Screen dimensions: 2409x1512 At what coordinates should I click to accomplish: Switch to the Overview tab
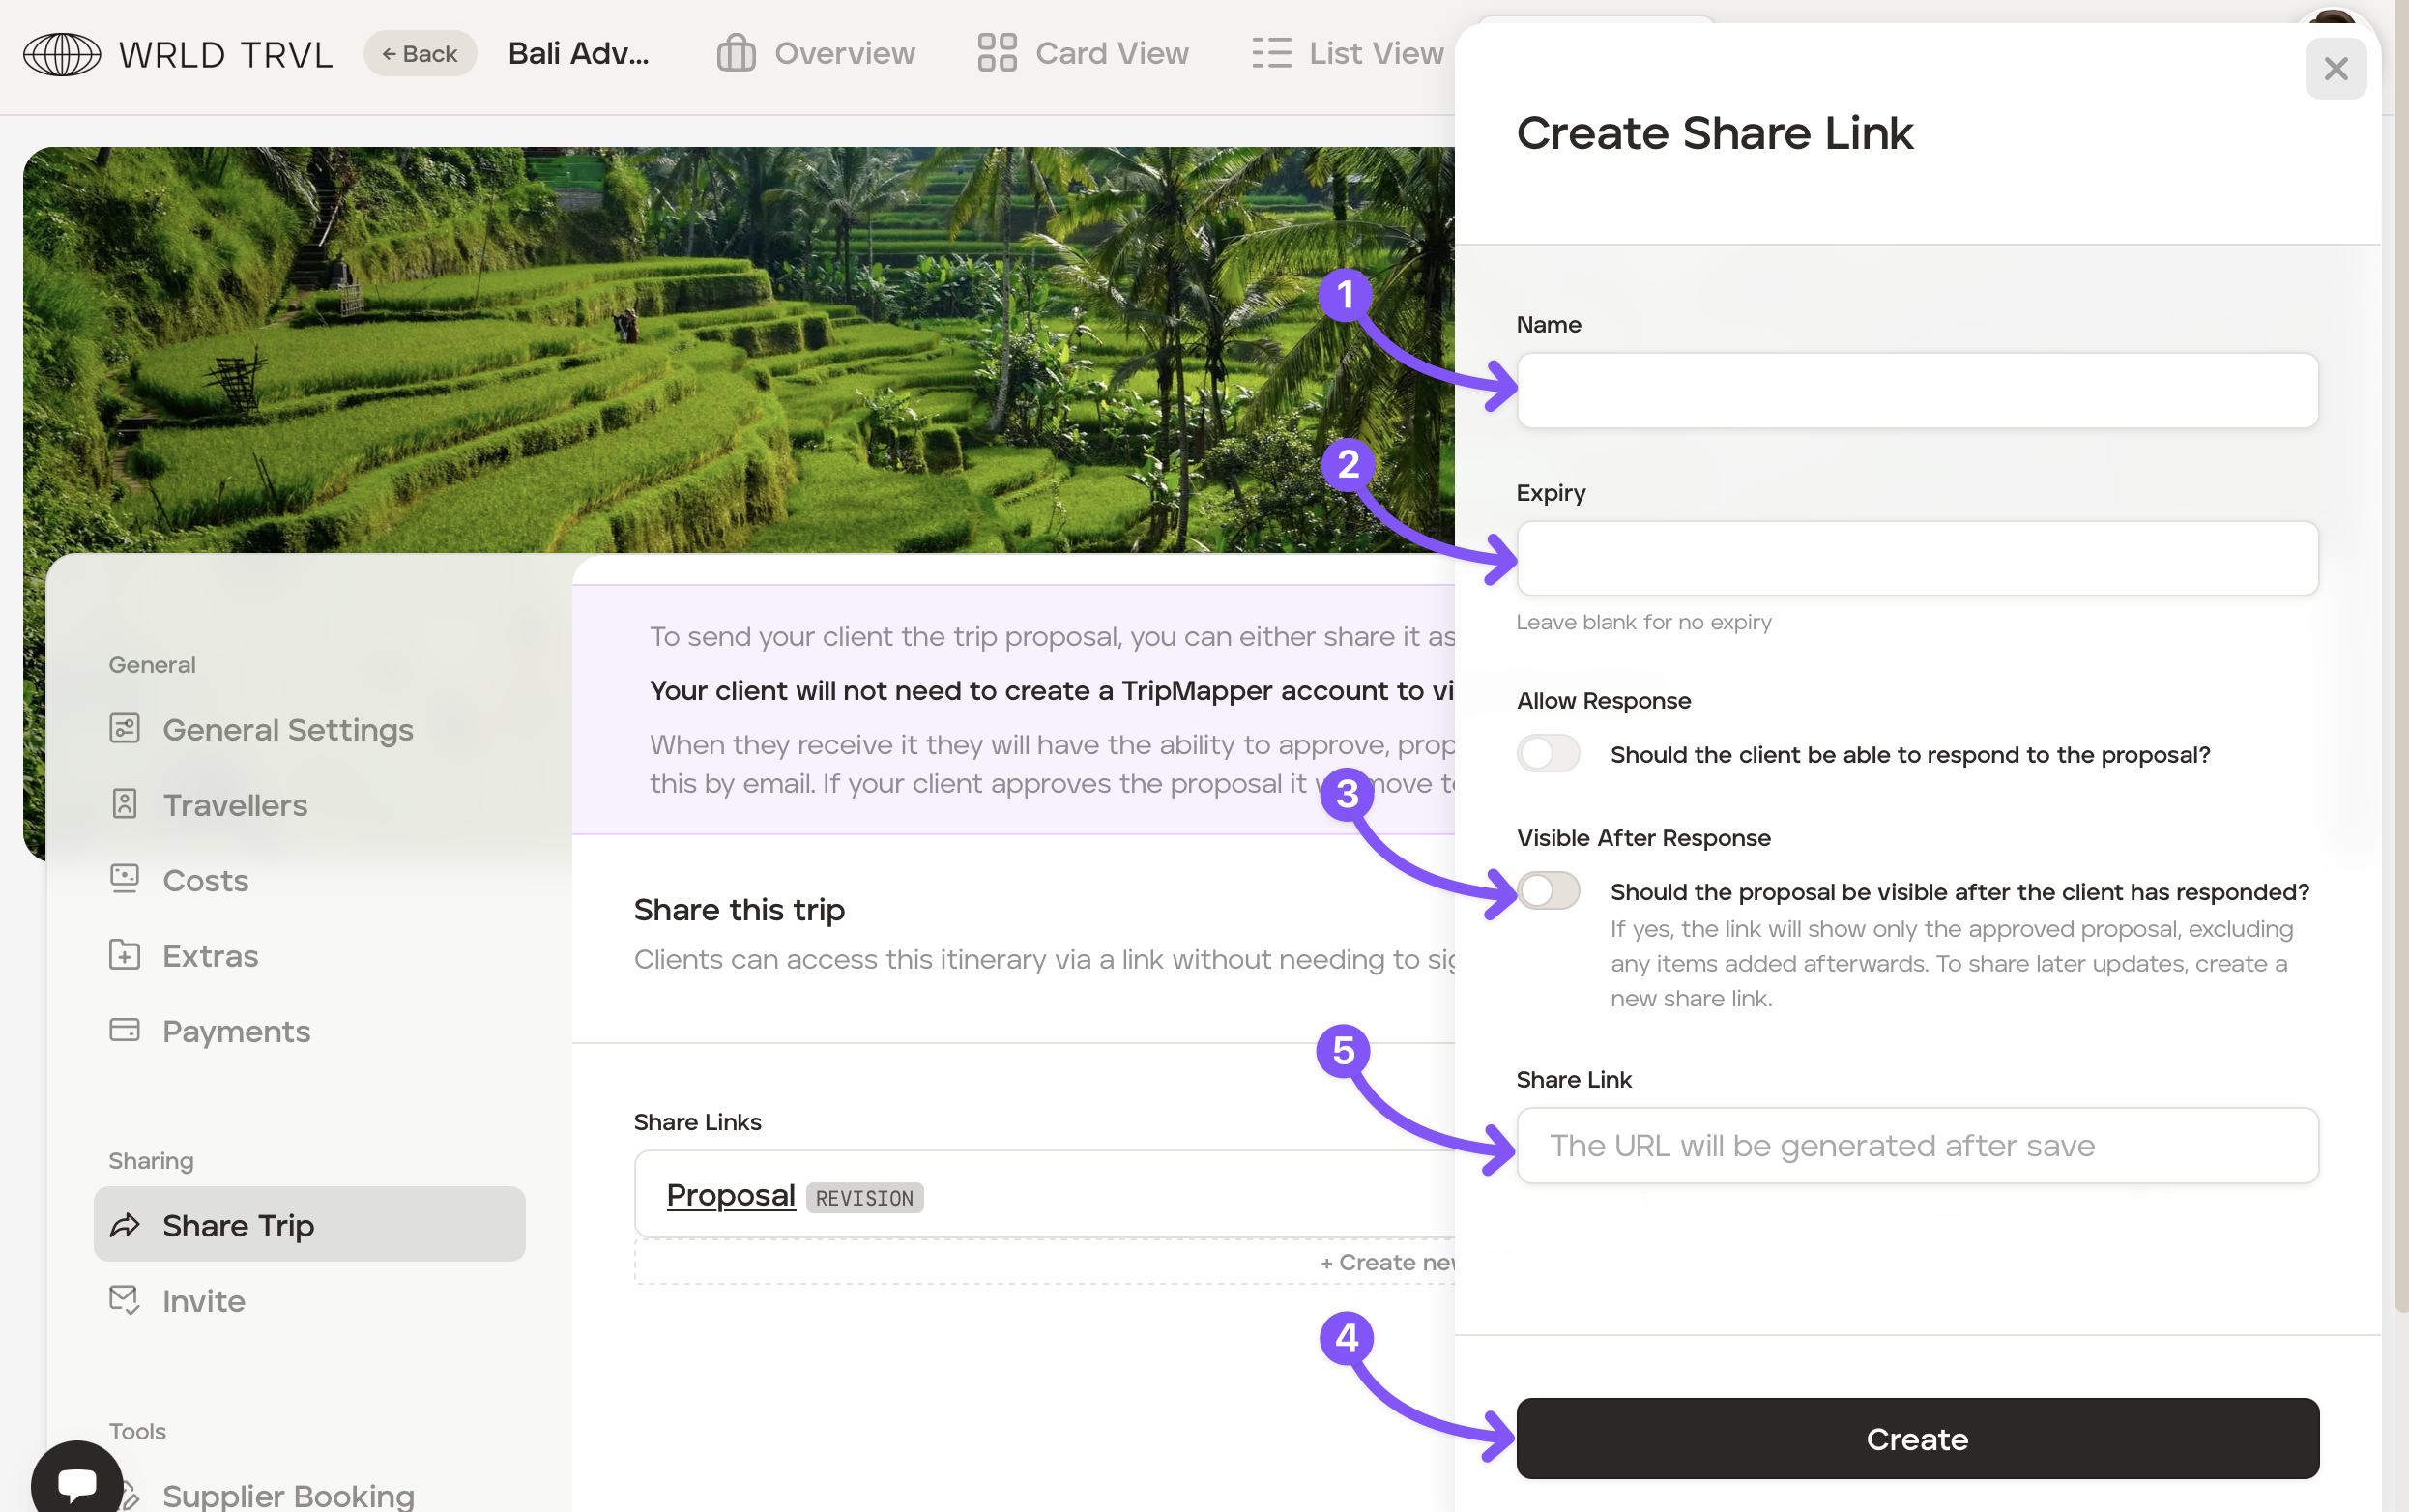pyautogui.click(x=816, y=54)
